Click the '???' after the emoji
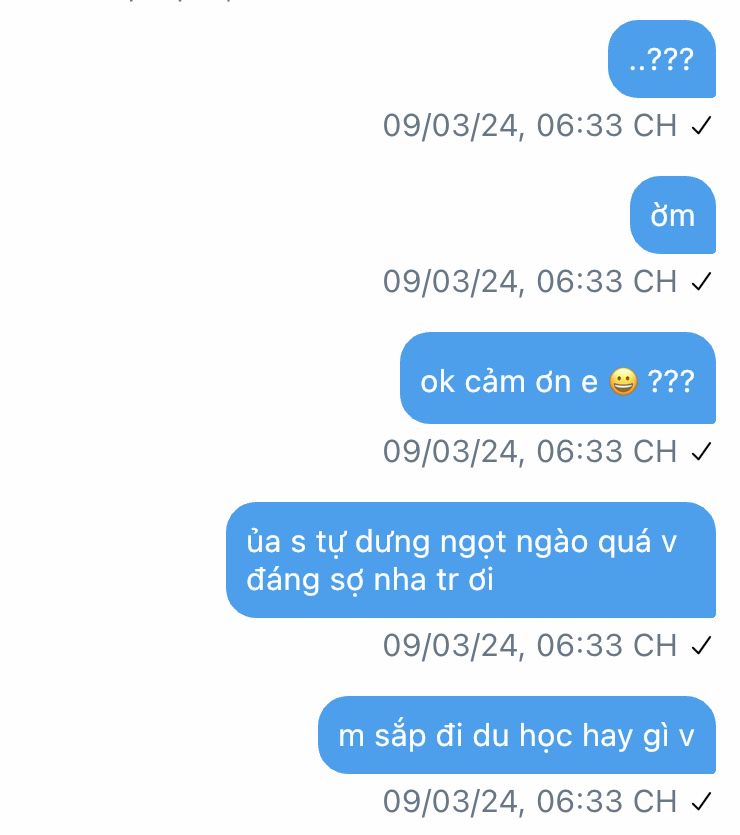740x835 pixels. point(671,382)
